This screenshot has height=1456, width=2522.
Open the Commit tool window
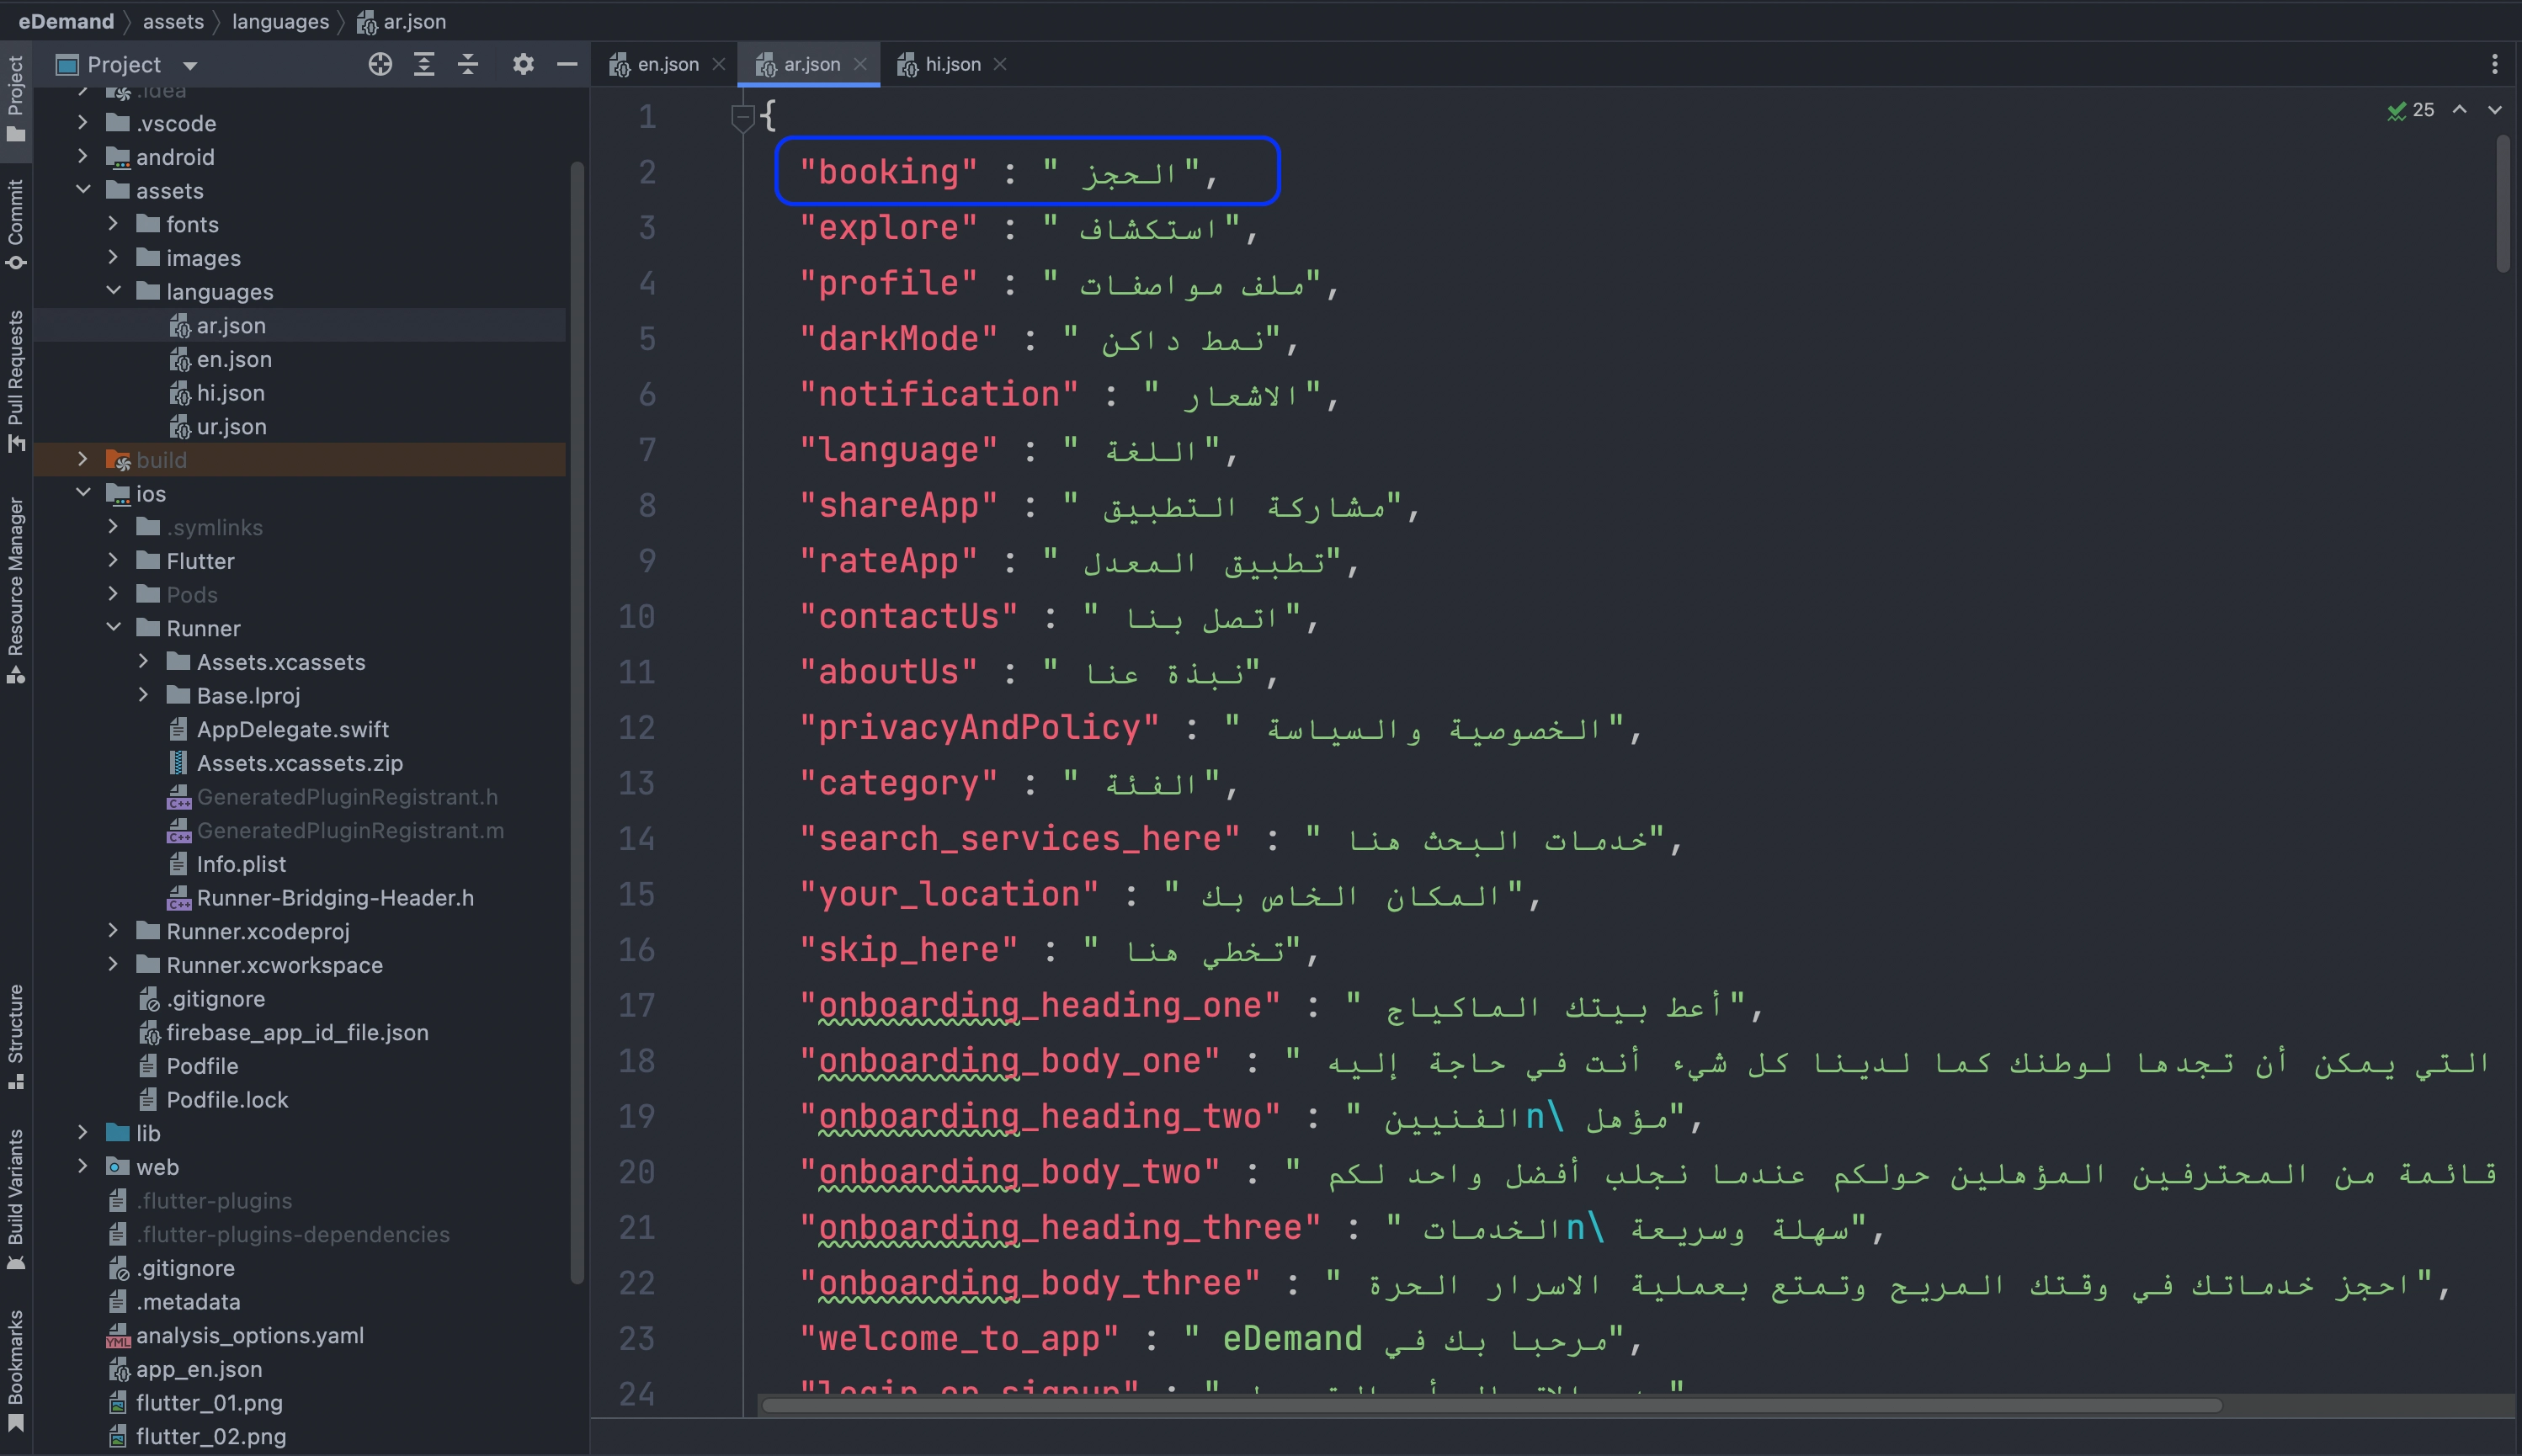click(x=16, y=223)
